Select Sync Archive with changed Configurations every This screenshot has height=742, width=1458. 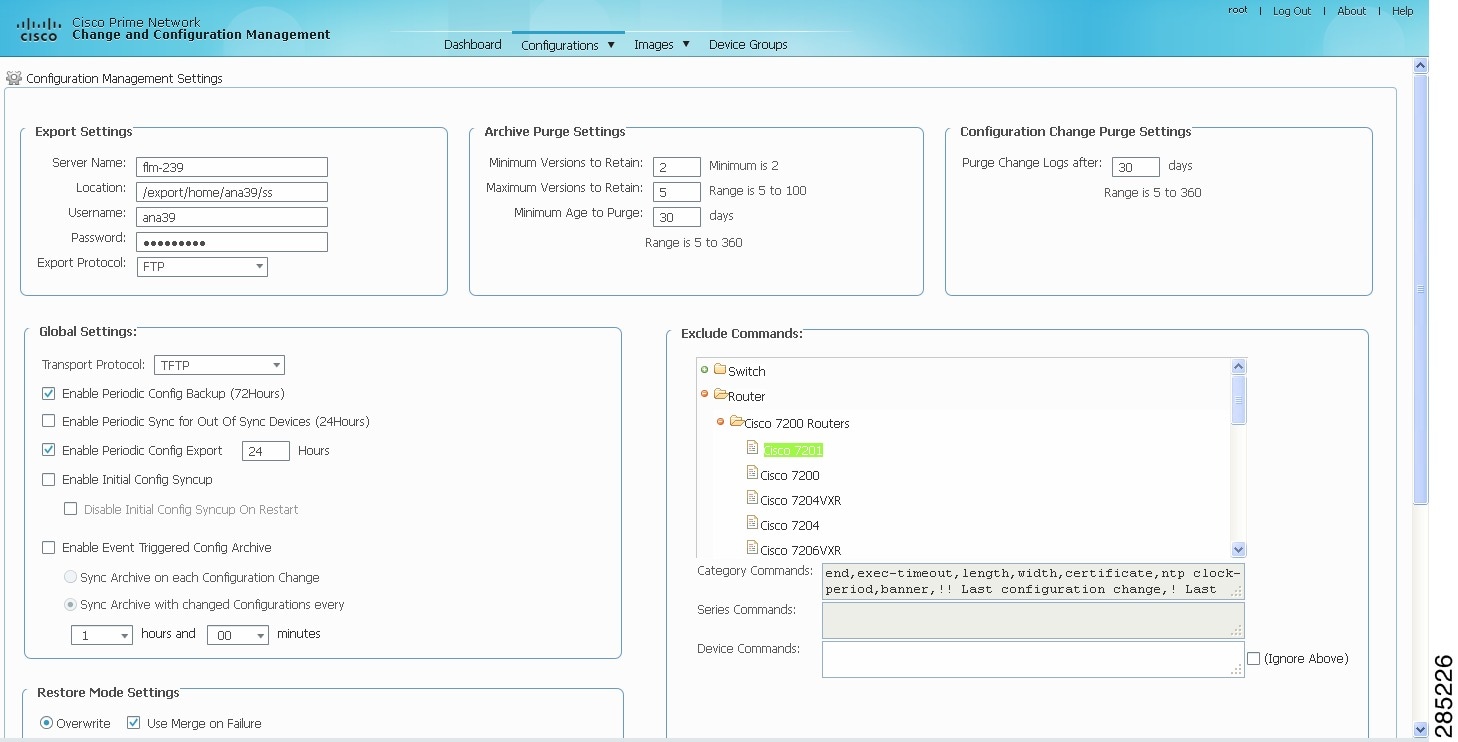coord(70,604)
